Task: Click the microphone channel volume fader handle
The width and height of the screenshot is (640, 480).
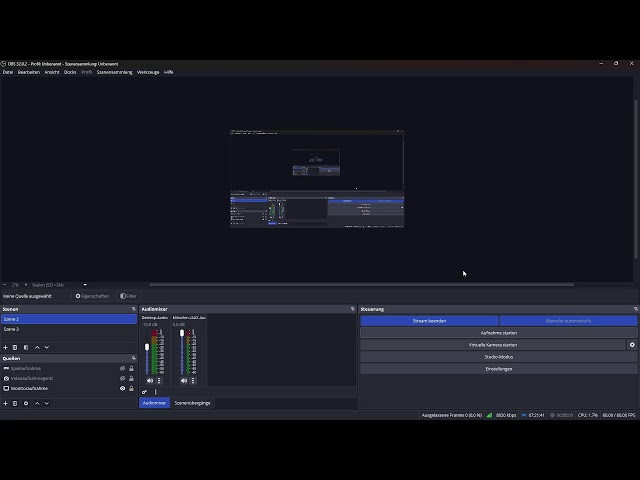Action: point(182,333)
